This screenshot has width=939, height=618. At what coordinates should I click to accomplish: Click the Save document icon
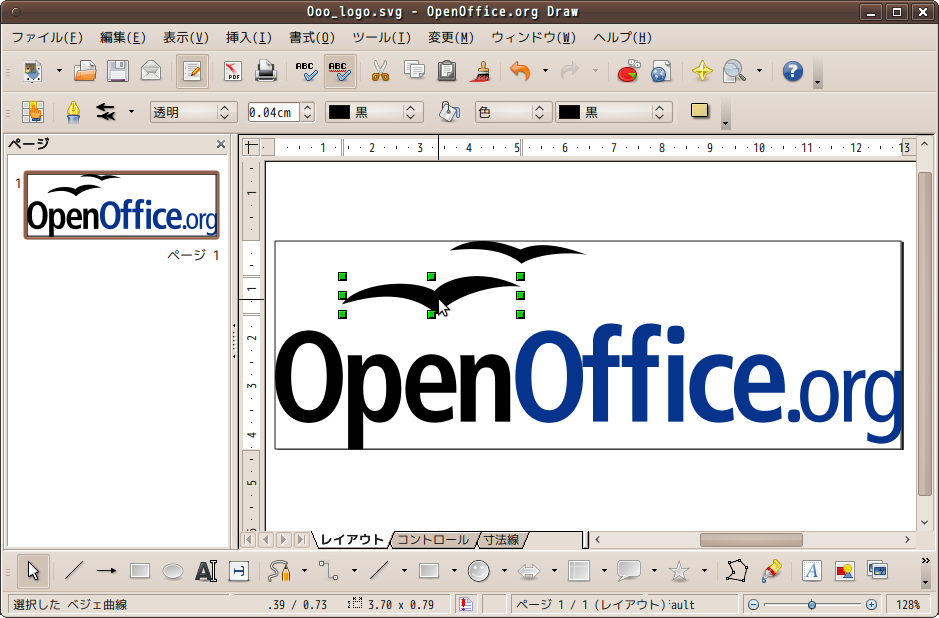118,71
